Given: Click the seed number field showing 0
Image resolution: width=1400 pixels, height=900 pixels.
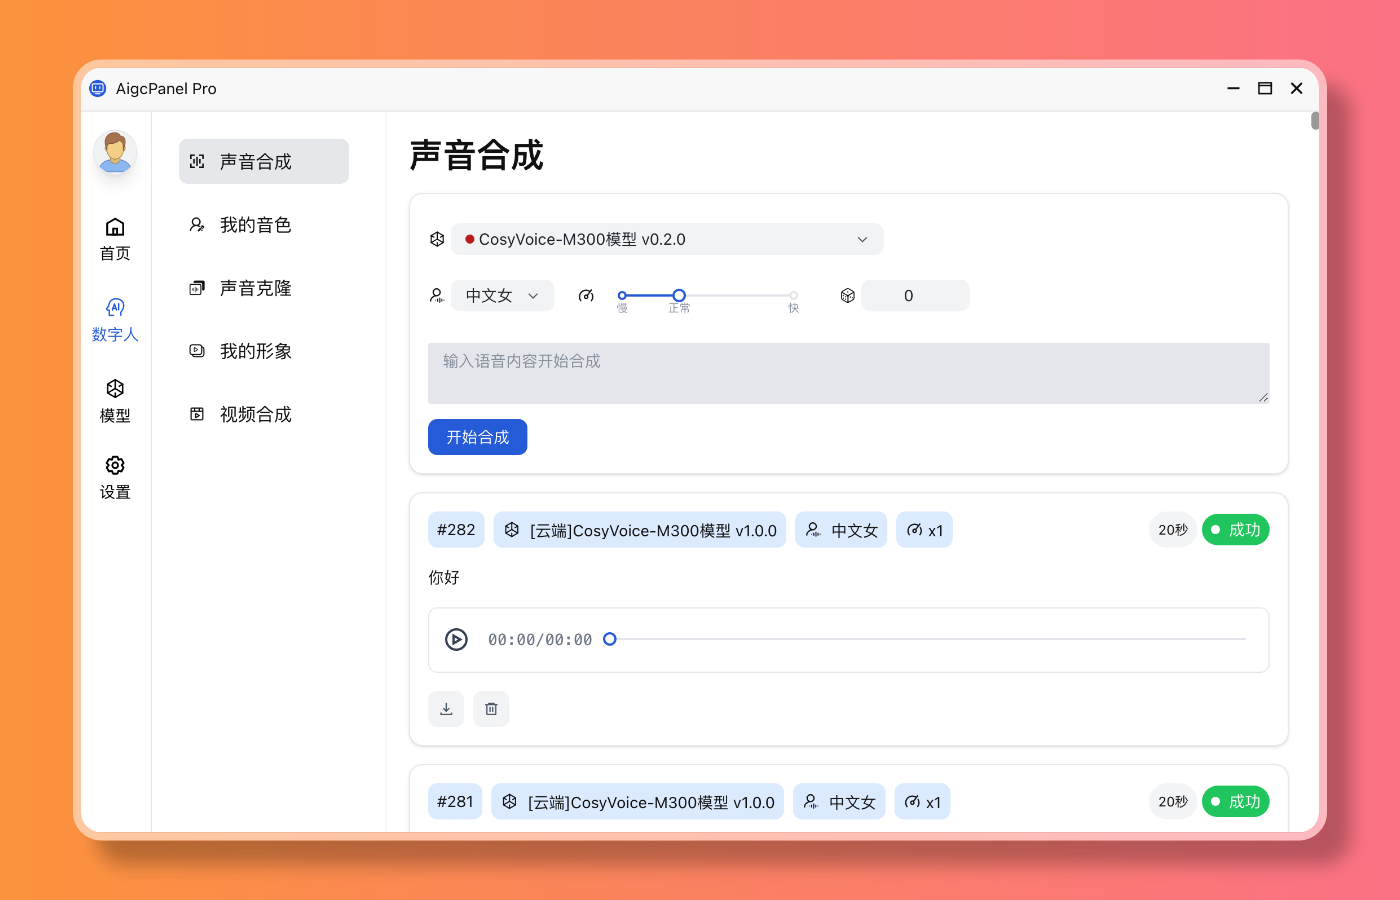Looking at the screenshot, I should click(914, 296).
